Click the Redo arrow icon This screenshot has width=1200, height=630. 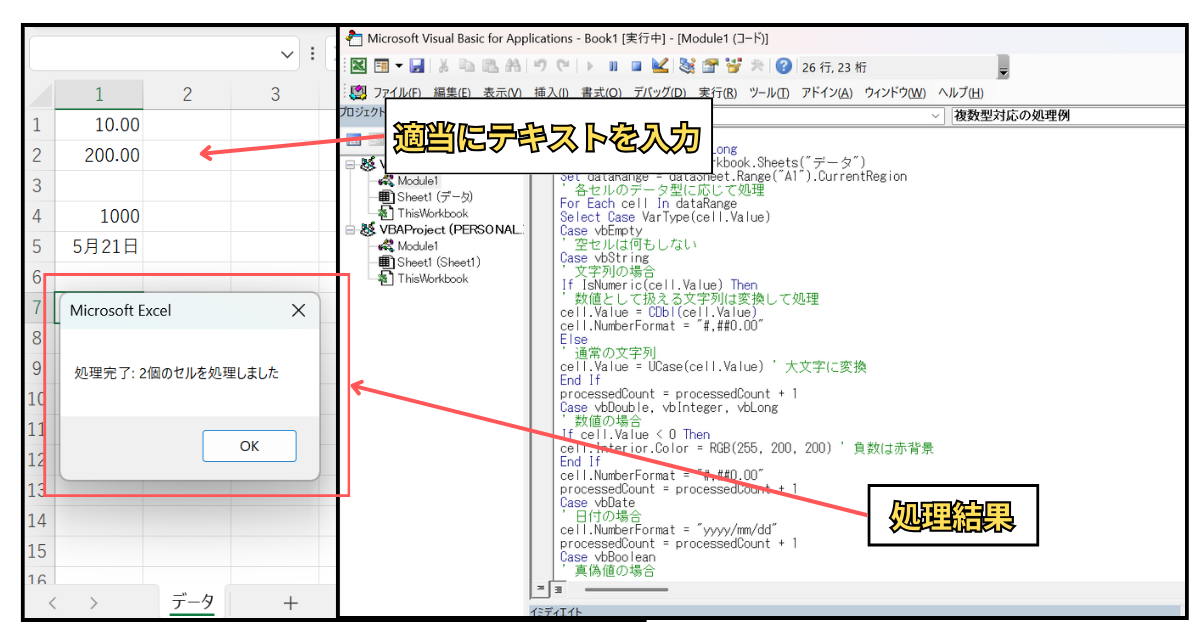(563, 66)
